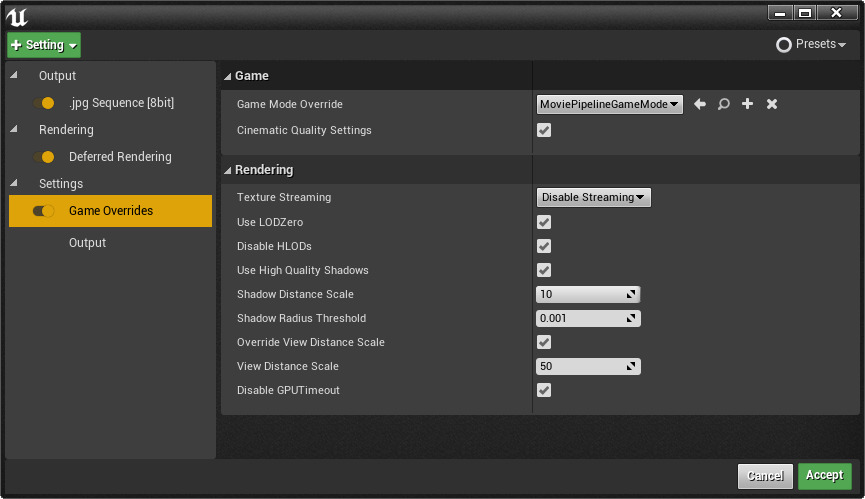Click the Cancel button
The height and width of the screenshot is (499, 865).
coord(765,476)
